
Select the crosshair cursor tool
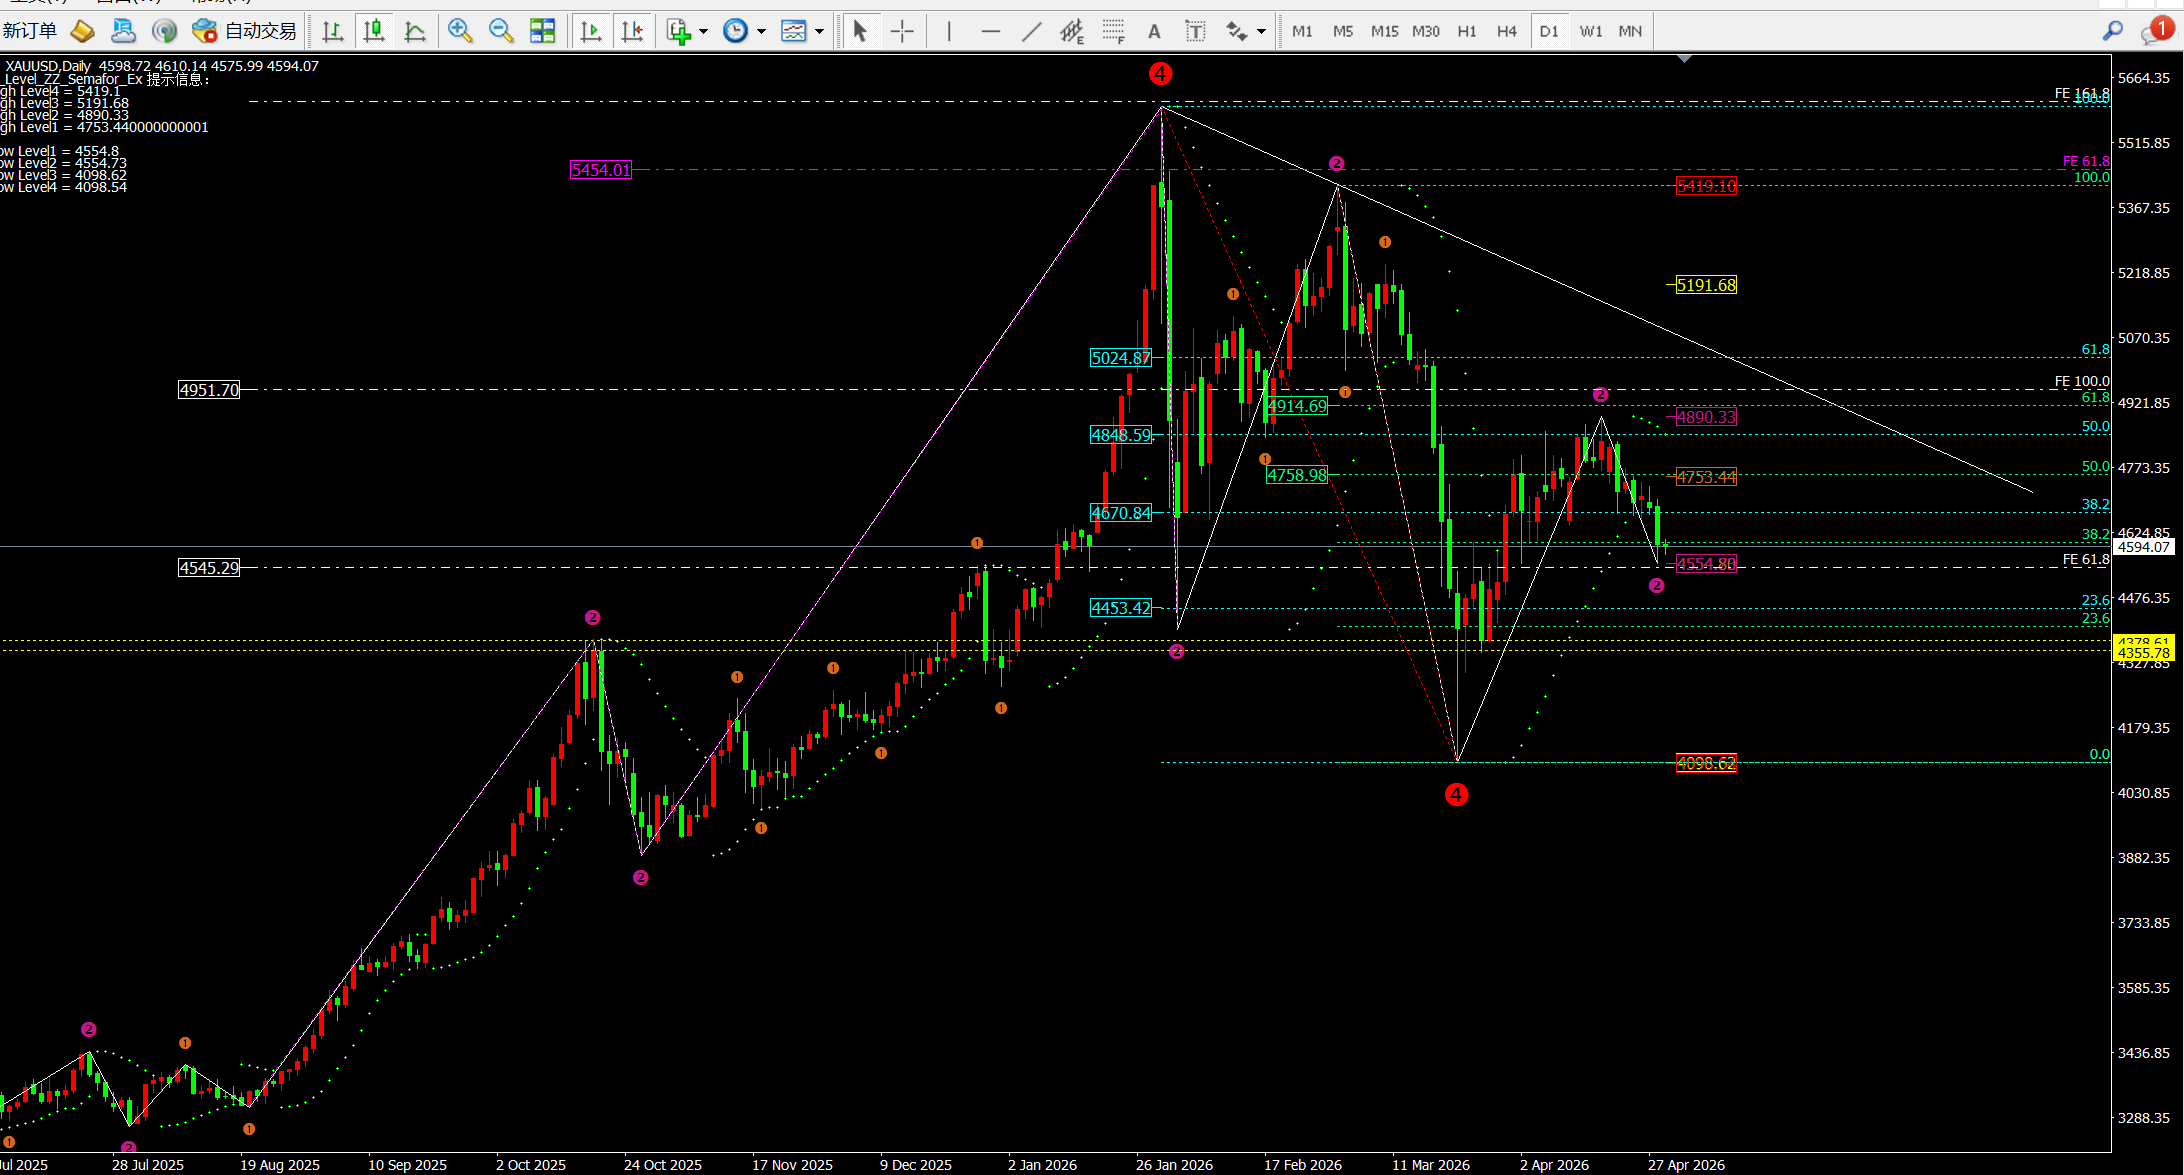click(902, 31)
